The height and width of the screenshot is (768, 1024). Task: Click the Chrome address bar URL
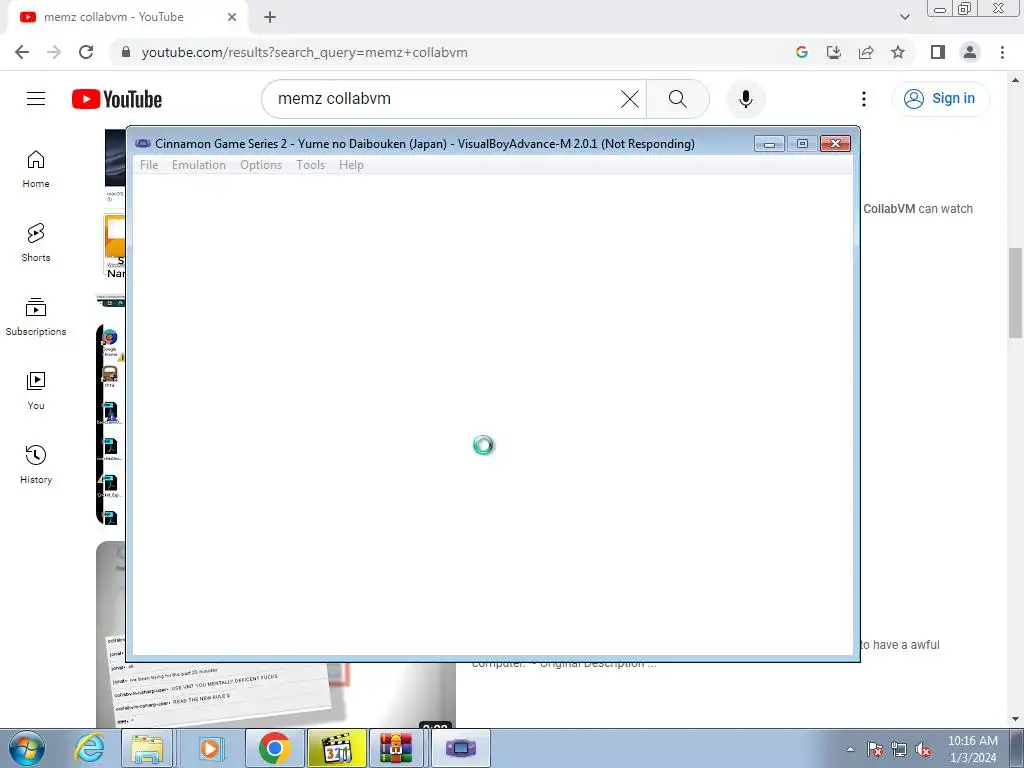[x=304, y=52]
